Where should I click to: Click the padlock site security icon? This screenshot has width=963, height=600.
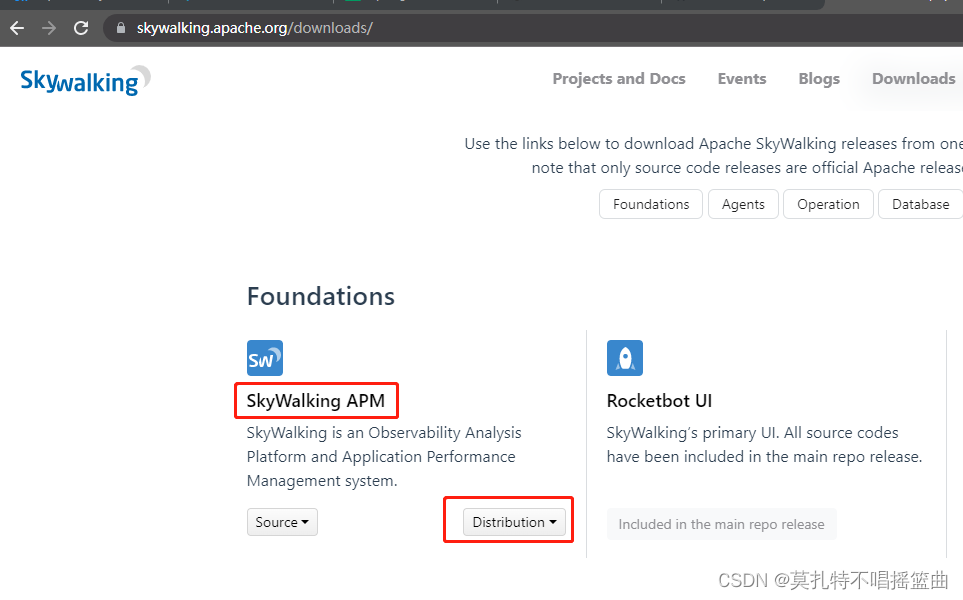121,28
